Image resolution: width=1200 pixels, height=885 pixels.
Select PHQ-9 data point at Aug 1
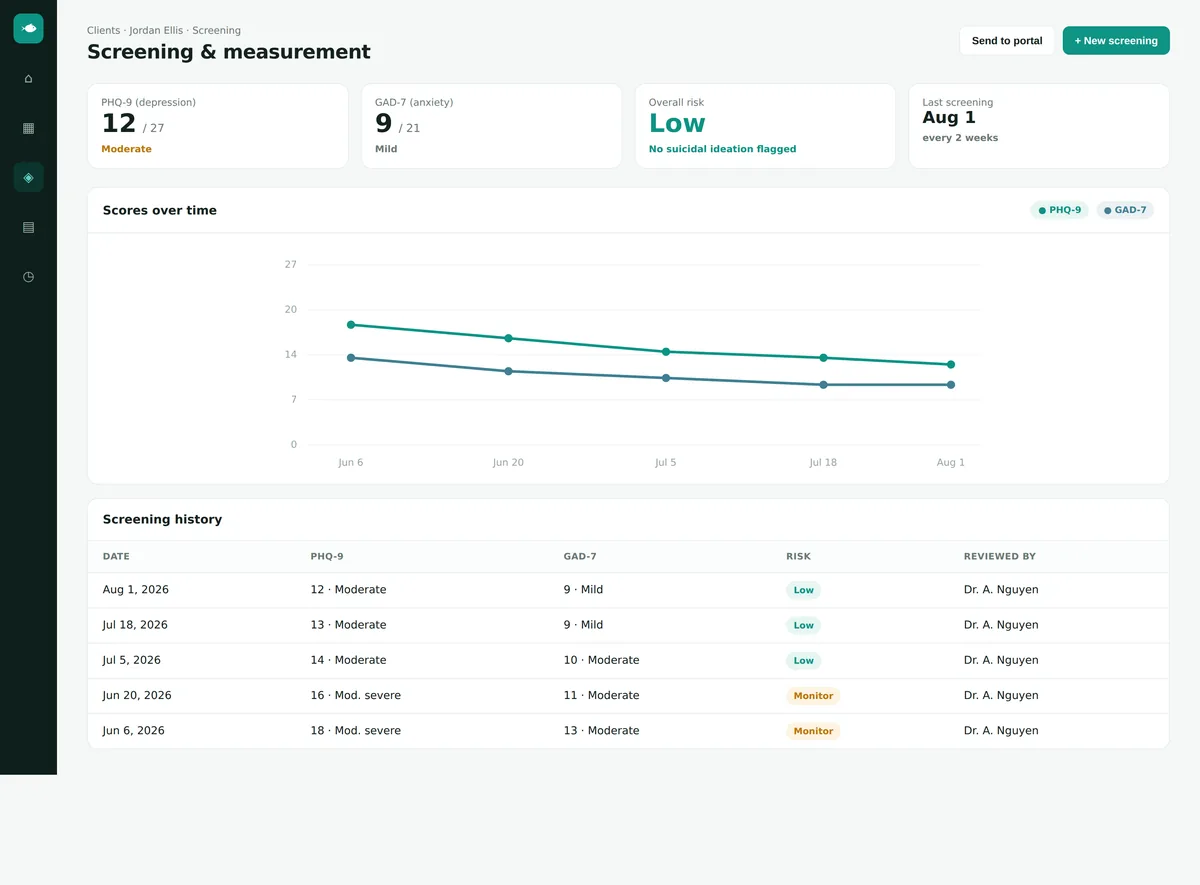[951, 365]
